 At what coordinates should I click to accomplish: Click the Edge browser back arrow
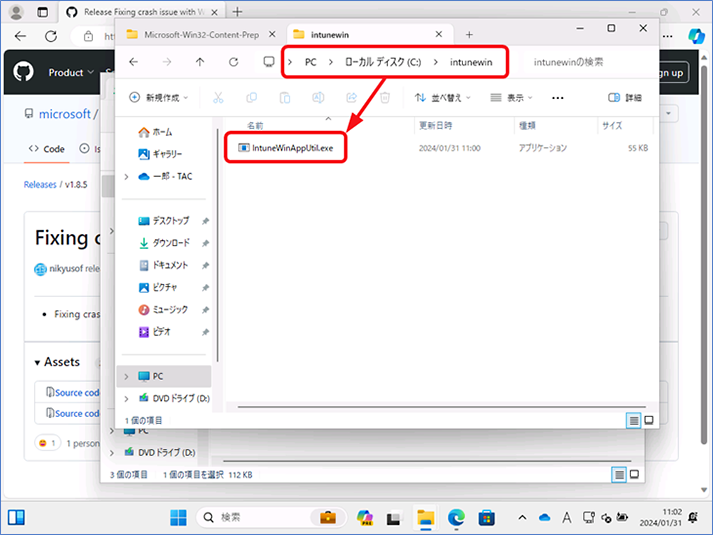20,36
